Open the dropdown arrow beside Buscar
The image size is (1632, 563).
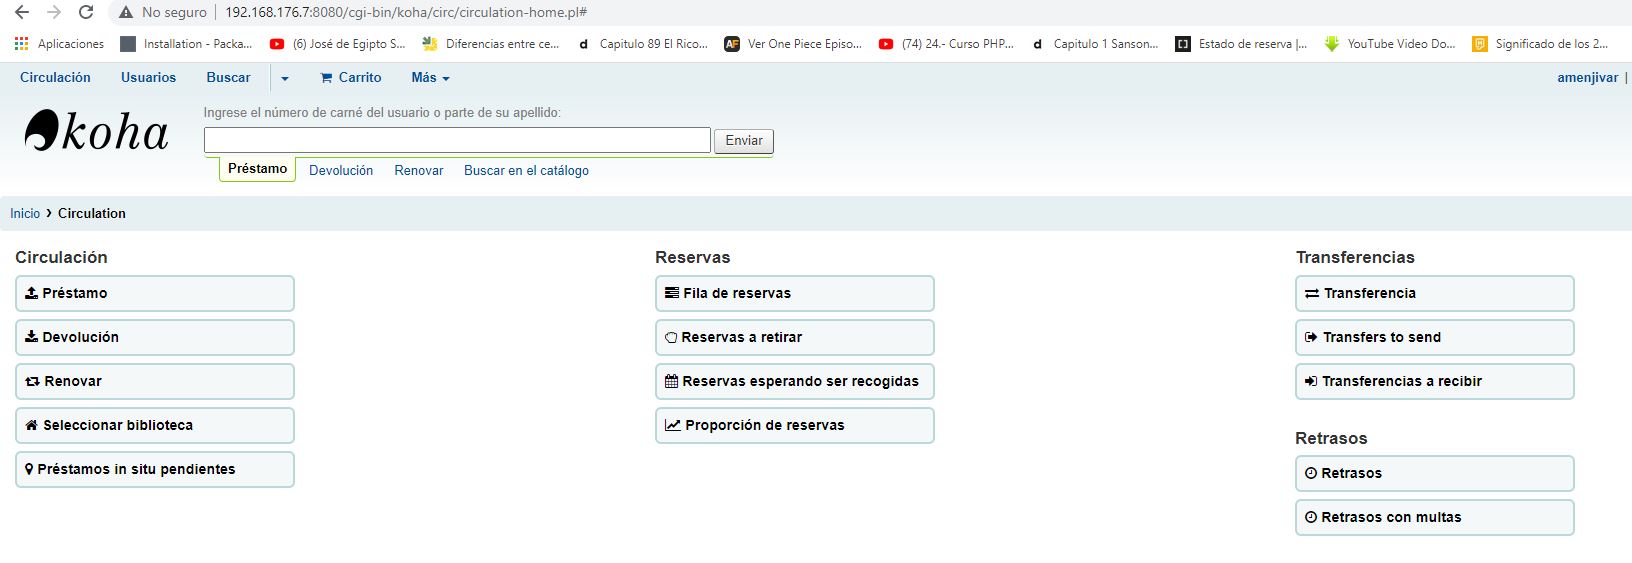click(x=285, y=78)
